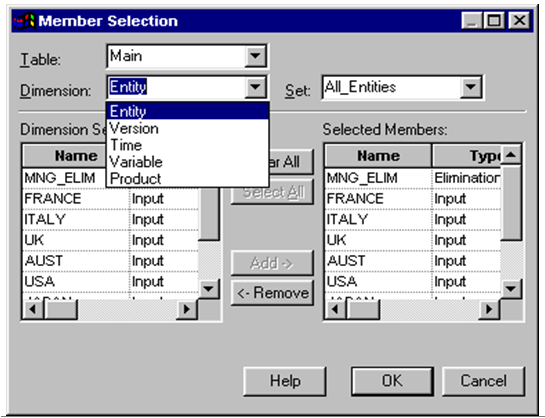
Task: Click the Remove button
Action: [272, 293]
